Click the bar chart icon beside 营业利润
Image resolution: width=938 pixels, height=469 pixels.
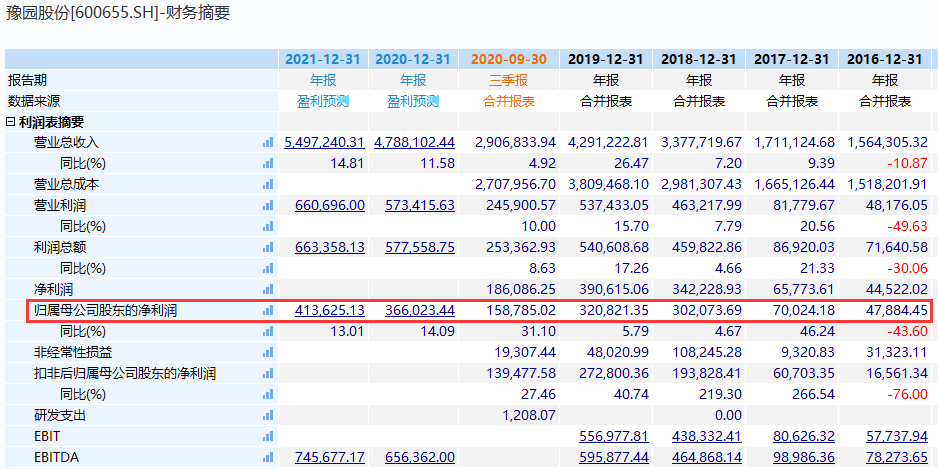[267, 205]
